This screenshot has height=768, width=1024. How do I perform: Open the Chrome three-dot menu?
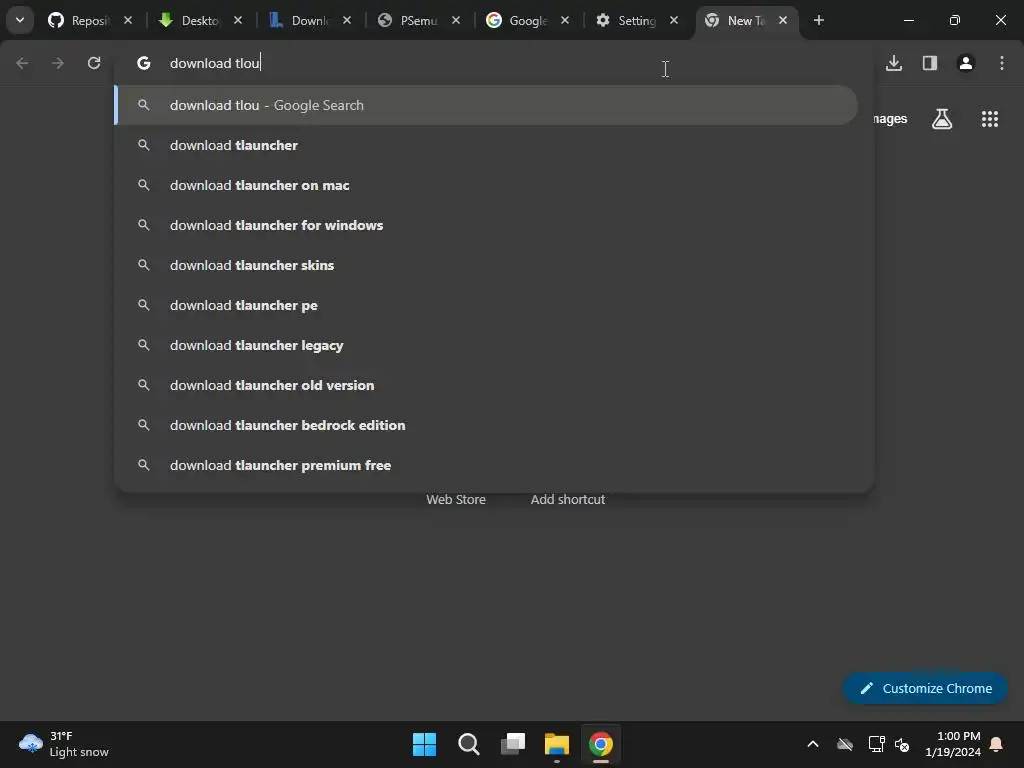point(1002,63)
